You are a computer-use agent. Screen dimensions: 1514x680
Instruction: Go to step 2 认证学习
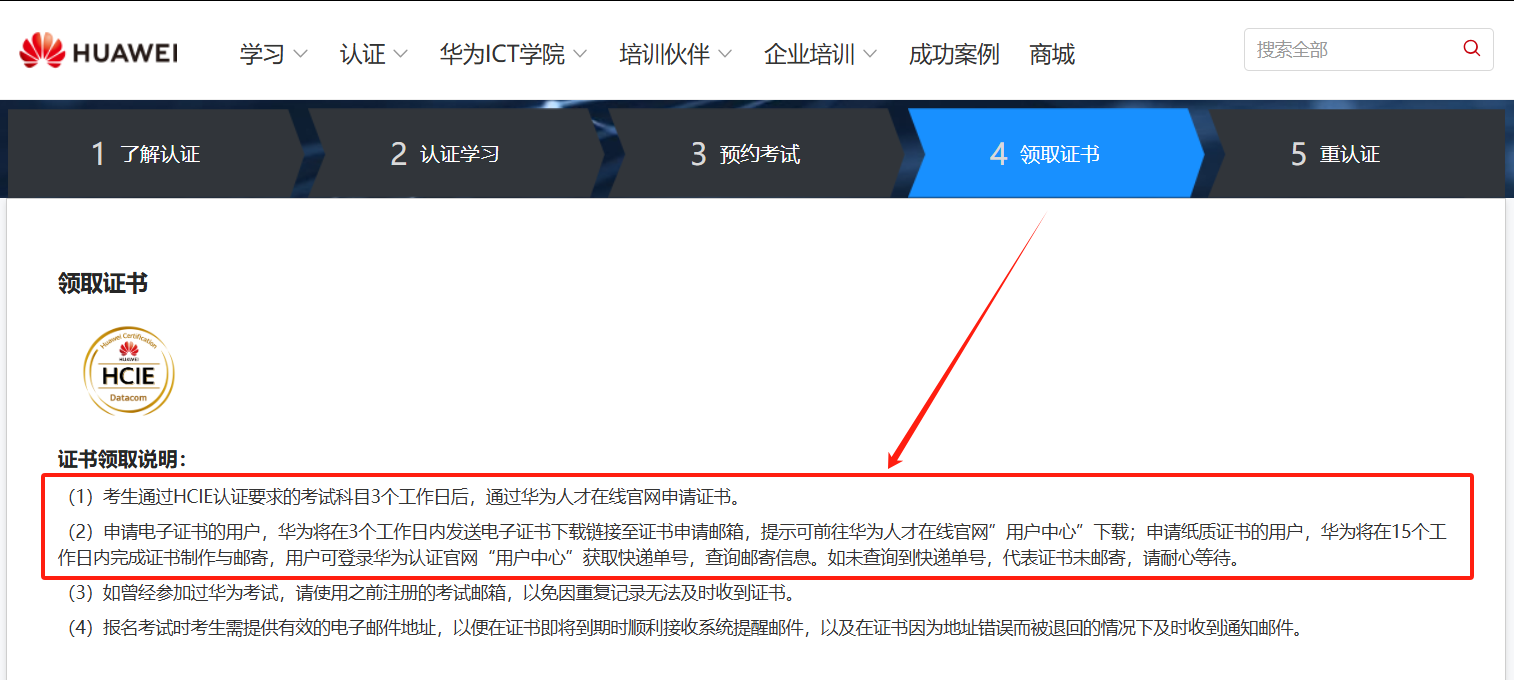click(455, 154)
